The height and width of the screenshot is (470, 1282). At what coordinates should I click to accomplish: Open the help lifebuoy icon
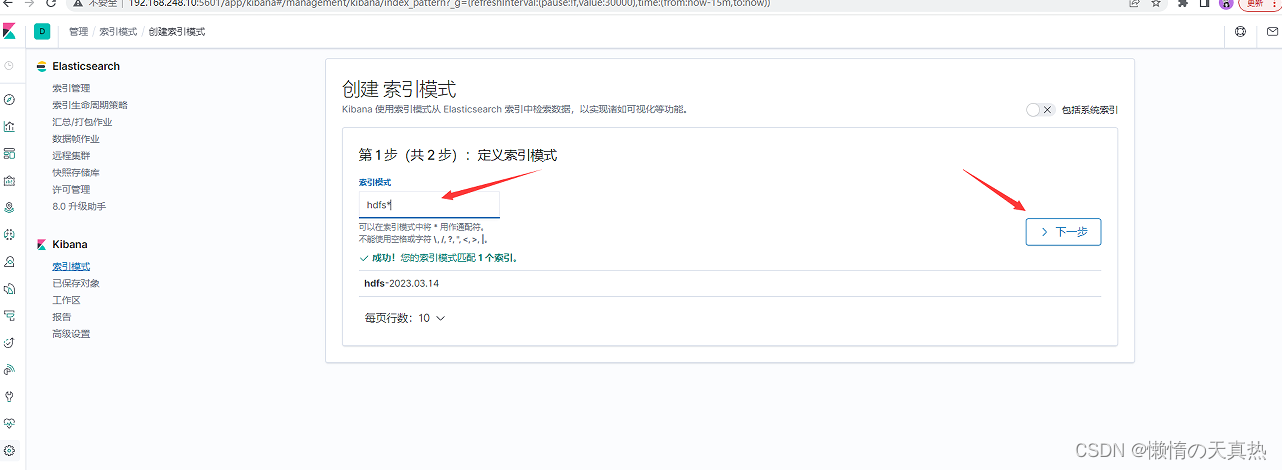point(1241,31)
